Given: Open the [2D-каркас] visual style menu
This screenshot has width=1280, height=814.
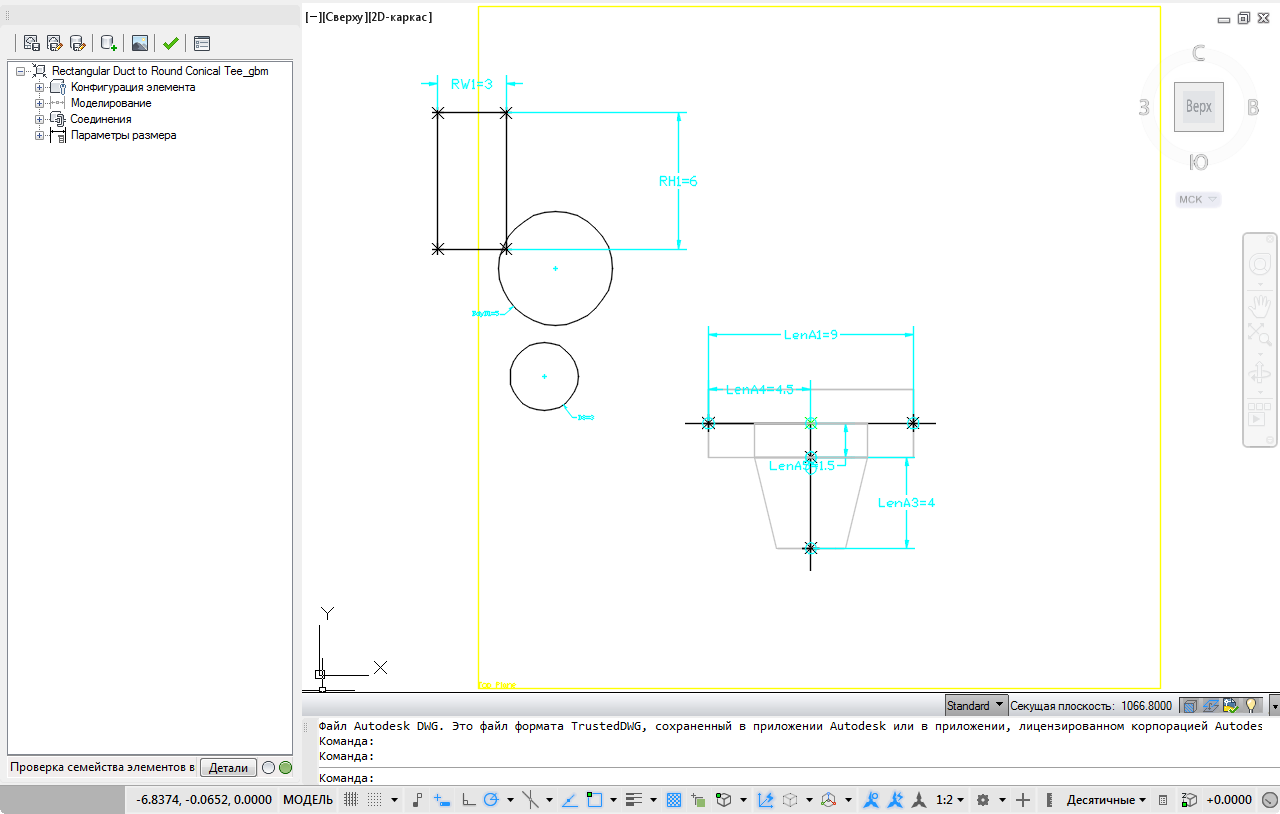Looking at the screenshot, I should [401, 17].
